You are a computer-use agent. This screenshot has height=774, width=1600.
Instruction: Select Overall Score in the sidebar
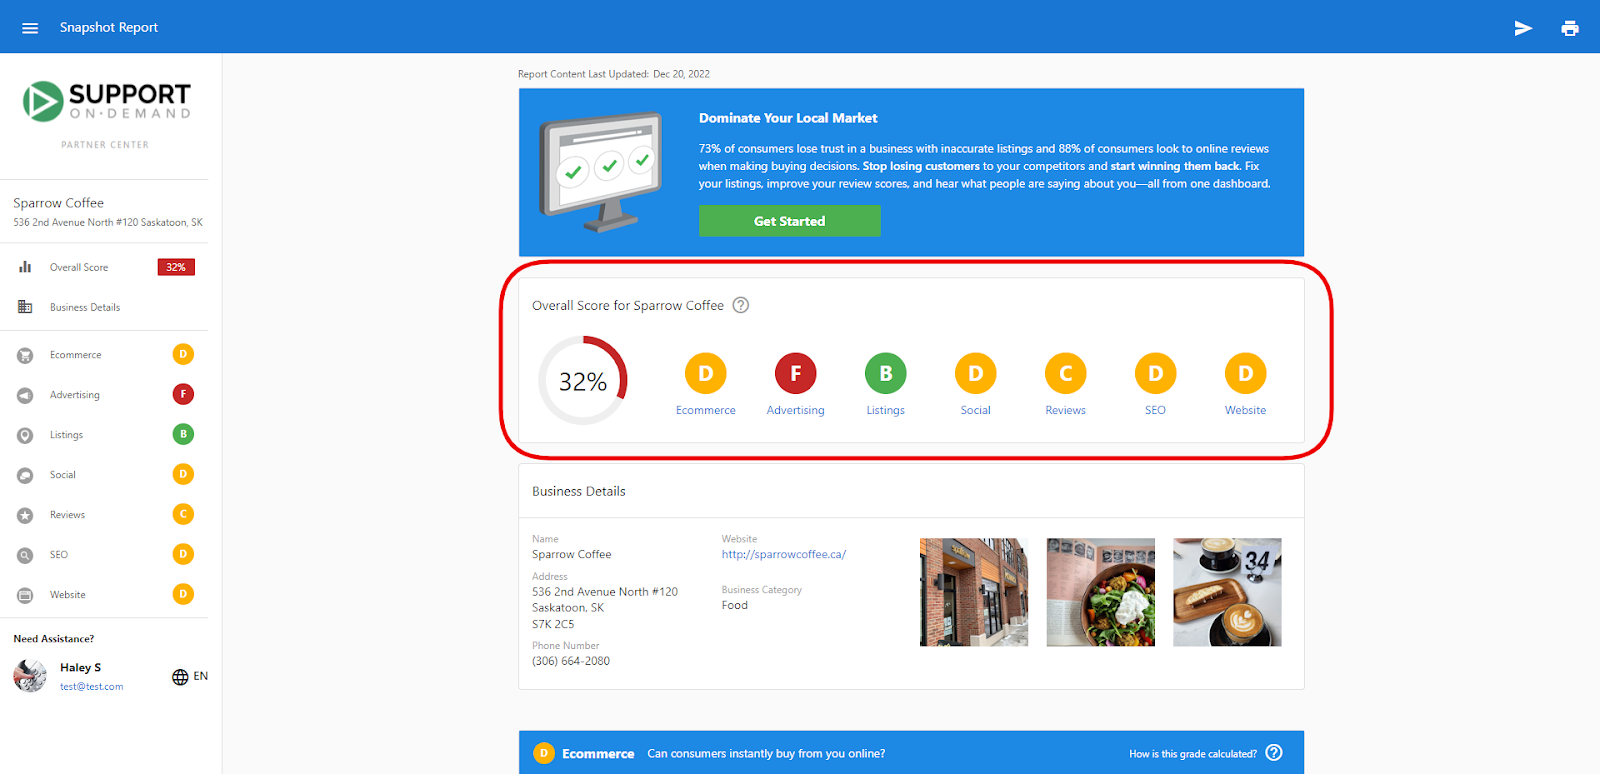click(79, 267)
